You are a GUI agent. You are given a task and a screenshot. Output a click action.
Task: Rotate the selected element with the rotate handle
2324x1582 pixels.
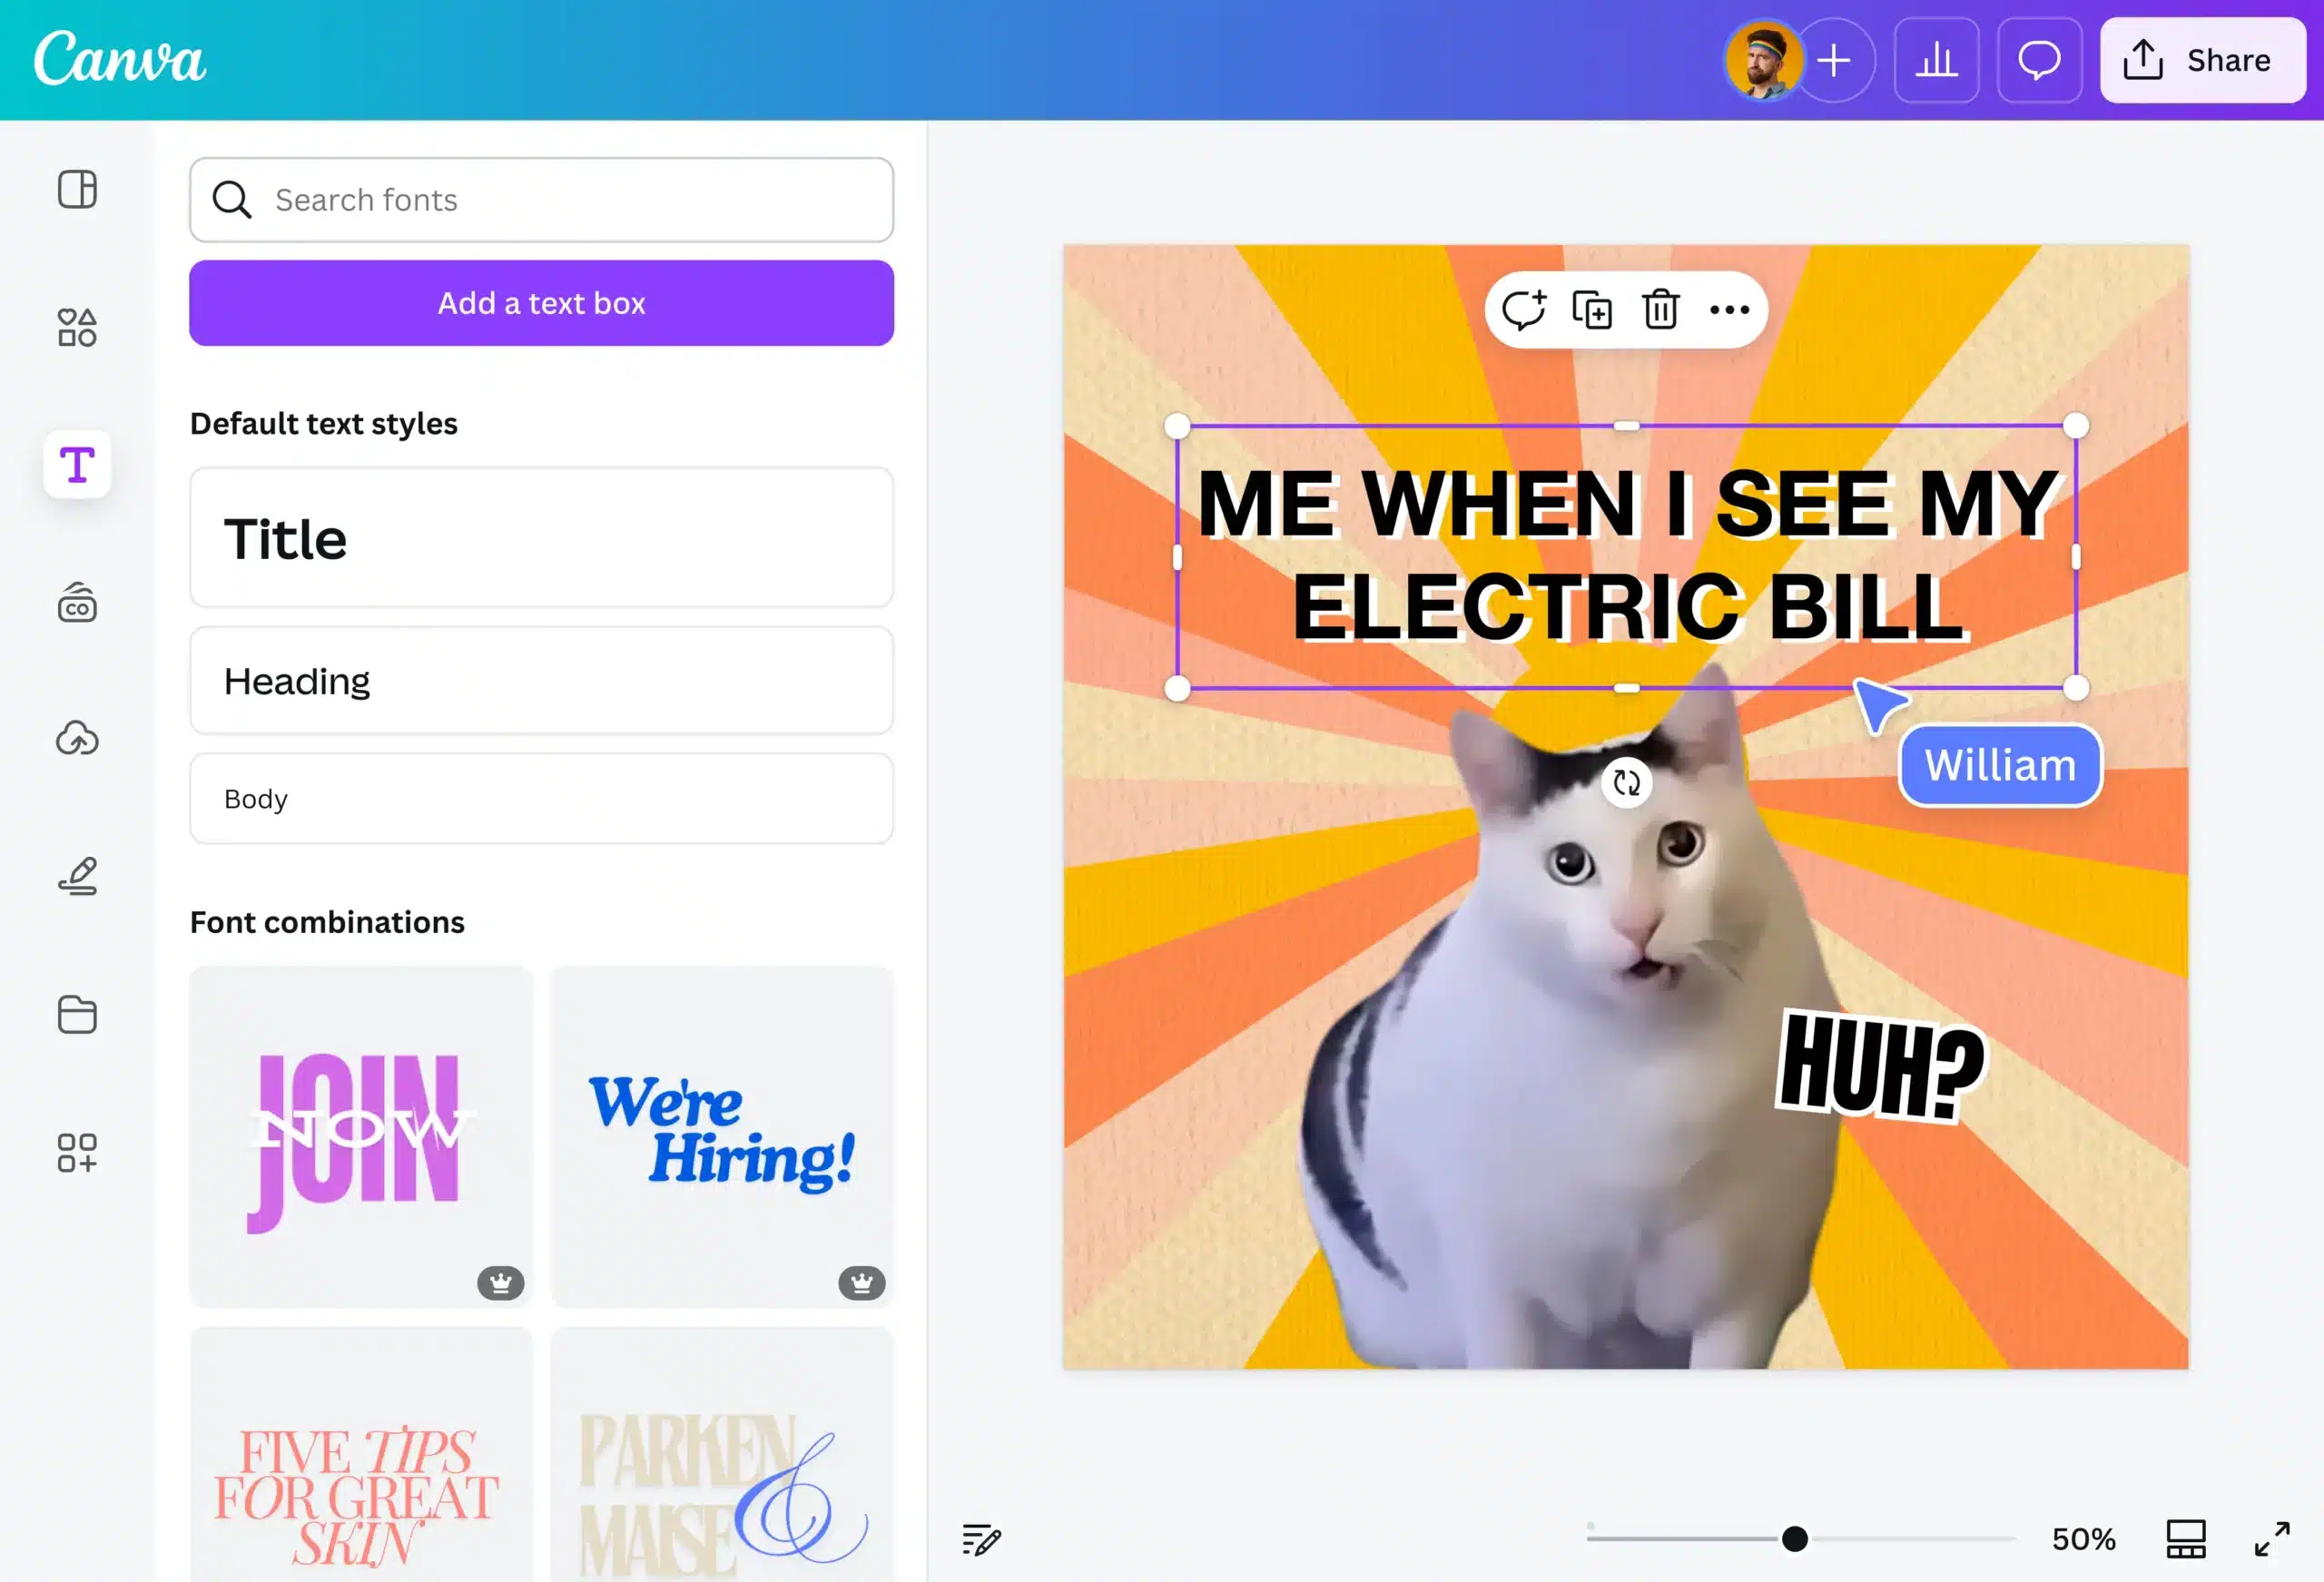1626,783
